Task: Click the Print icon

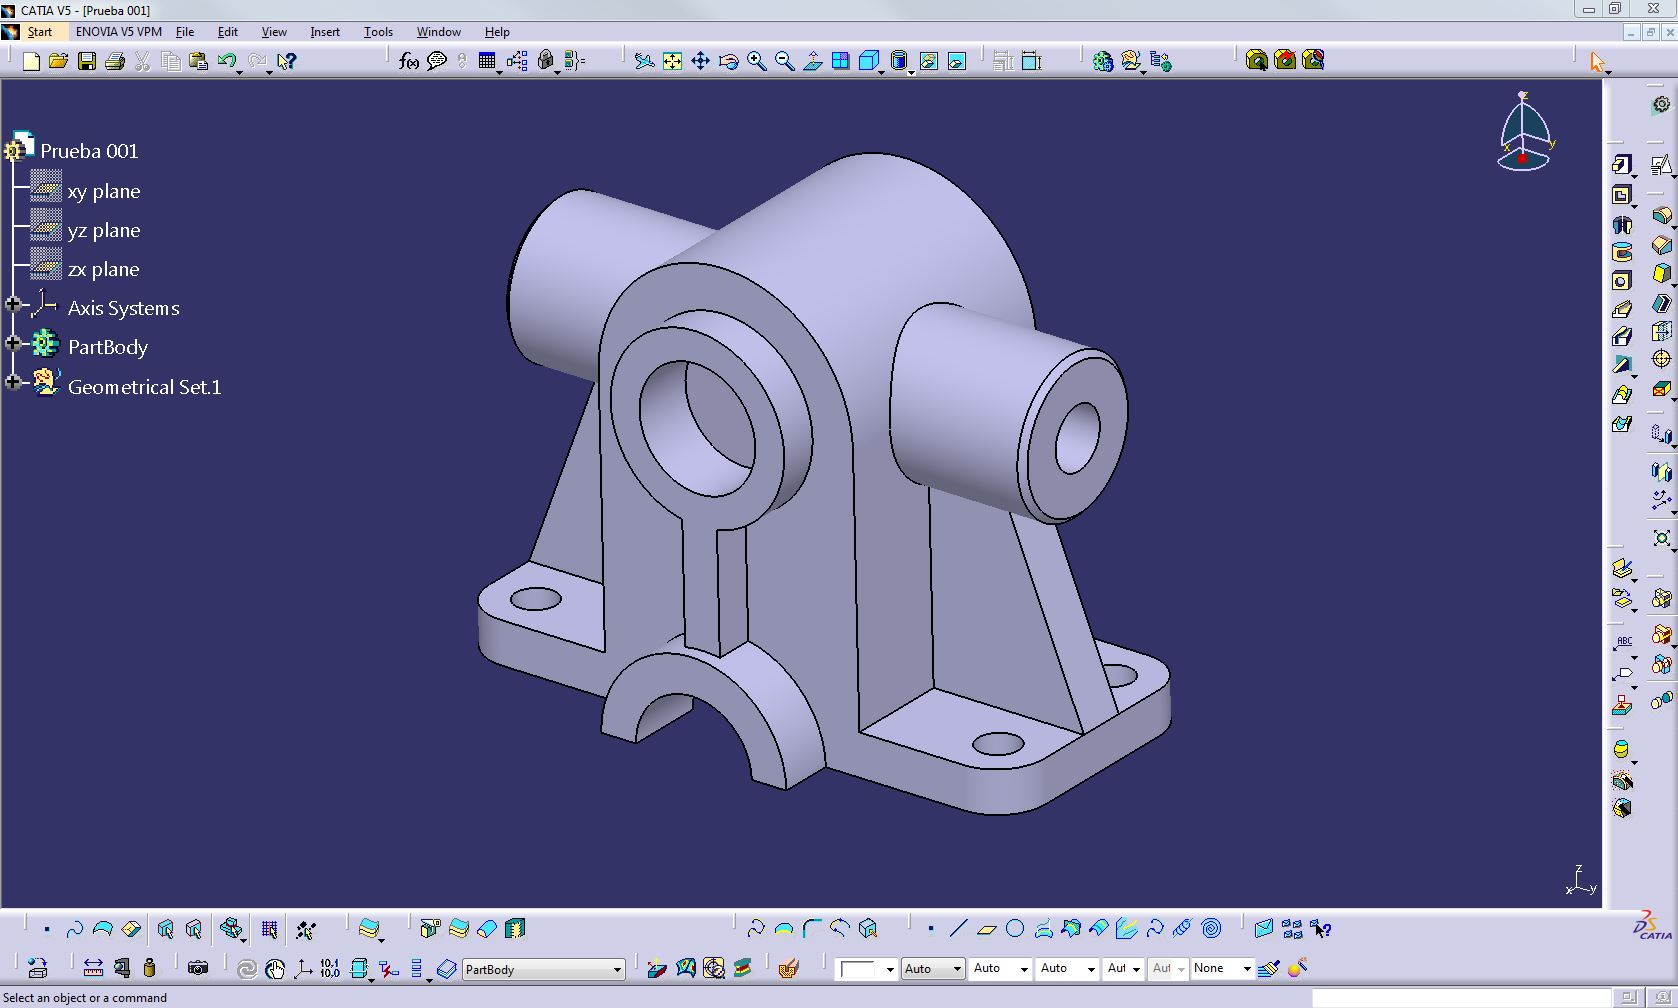Action: (114, 61)
